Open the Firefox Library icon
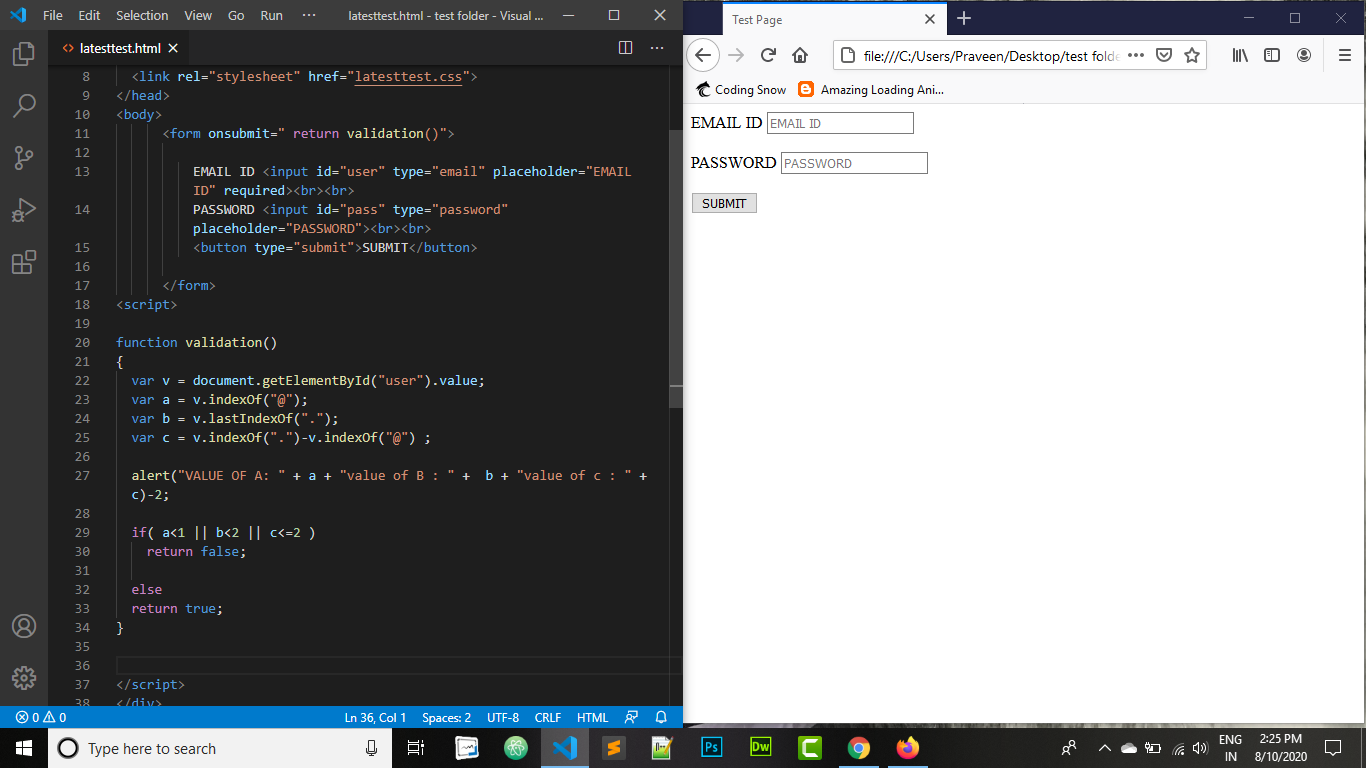This screenshot has width=1366, height=768. (x=1239, y=56)
